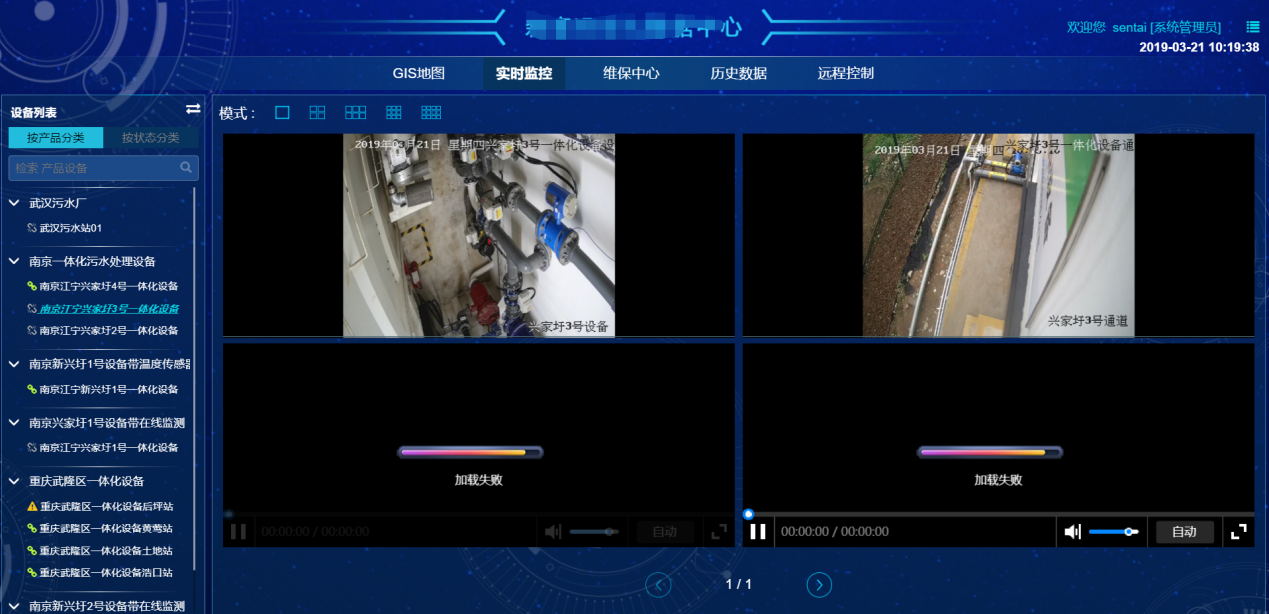Collapse 南京新兴圩2号设备带在线监测 group

[x=14, y=606]
